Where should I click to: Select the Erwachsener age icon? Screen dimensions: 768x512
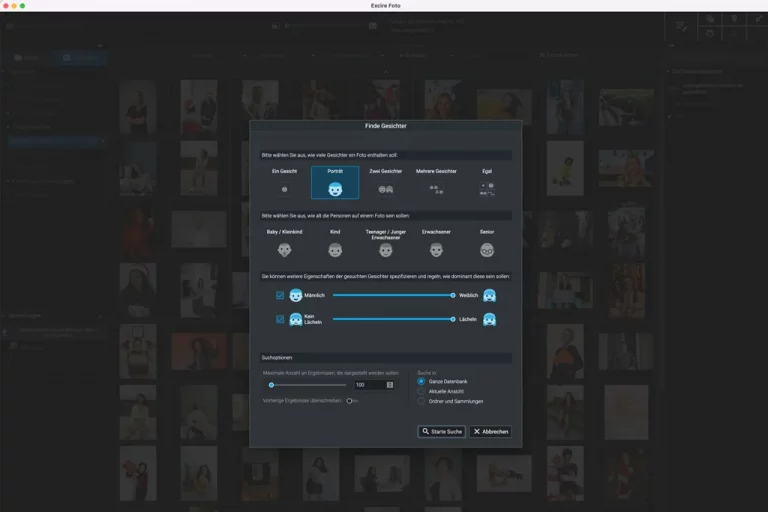point(436,250)
